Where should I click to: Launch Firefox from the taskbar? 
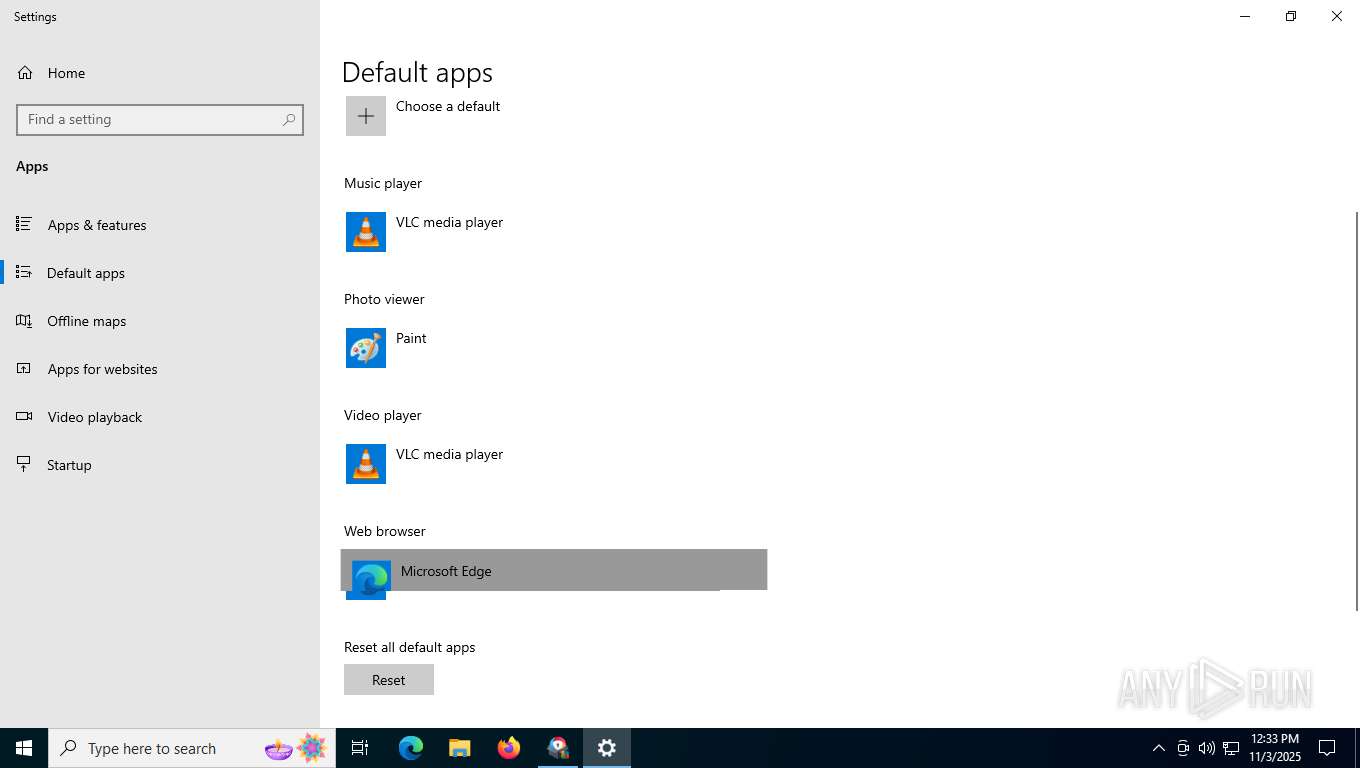click(509, 748)
